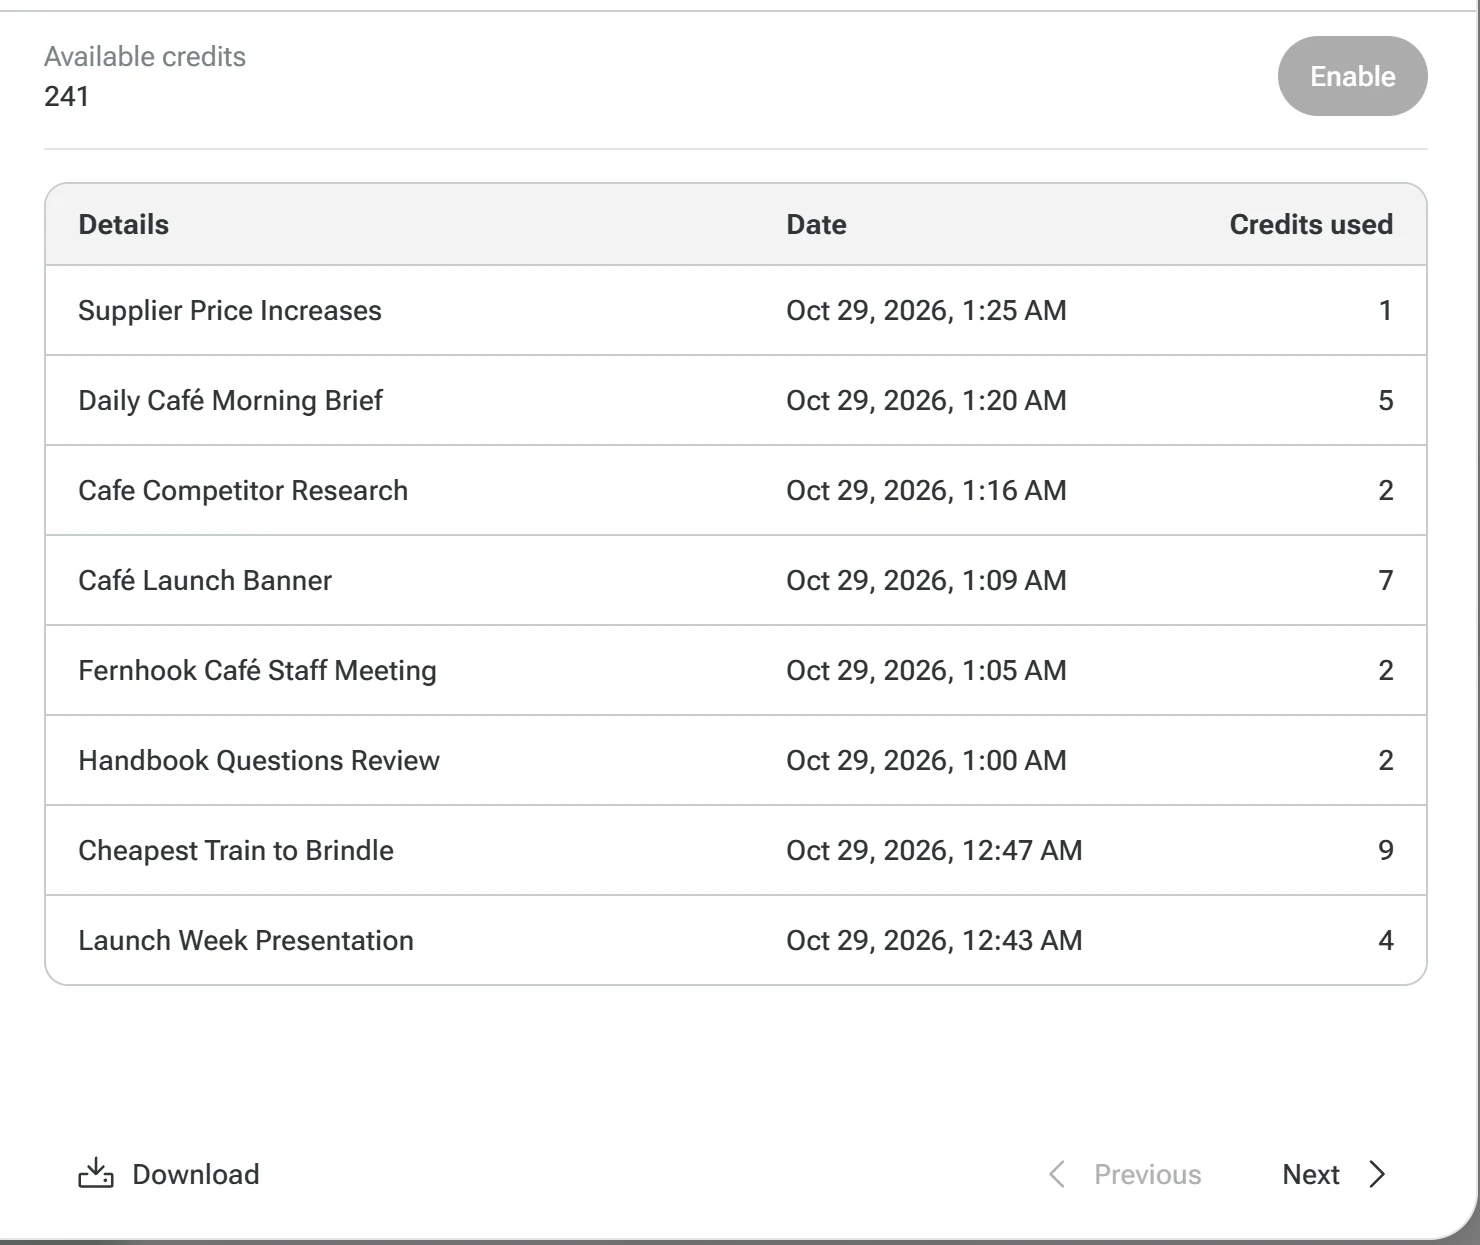Open Cafe Competitor Research entry
This screenshot has height=1245, width=1480.
point(243,490)
